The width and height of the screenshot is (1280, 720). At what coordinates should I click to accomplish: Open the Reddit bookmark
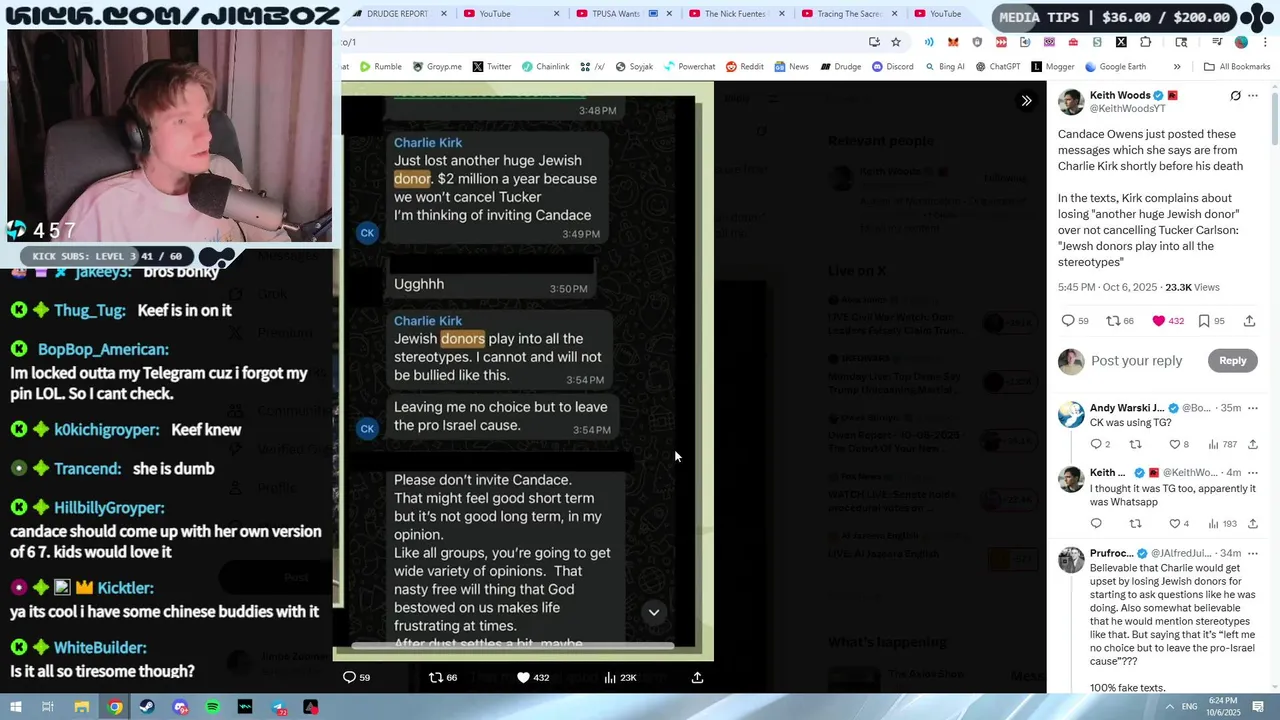tap(745, 67)
